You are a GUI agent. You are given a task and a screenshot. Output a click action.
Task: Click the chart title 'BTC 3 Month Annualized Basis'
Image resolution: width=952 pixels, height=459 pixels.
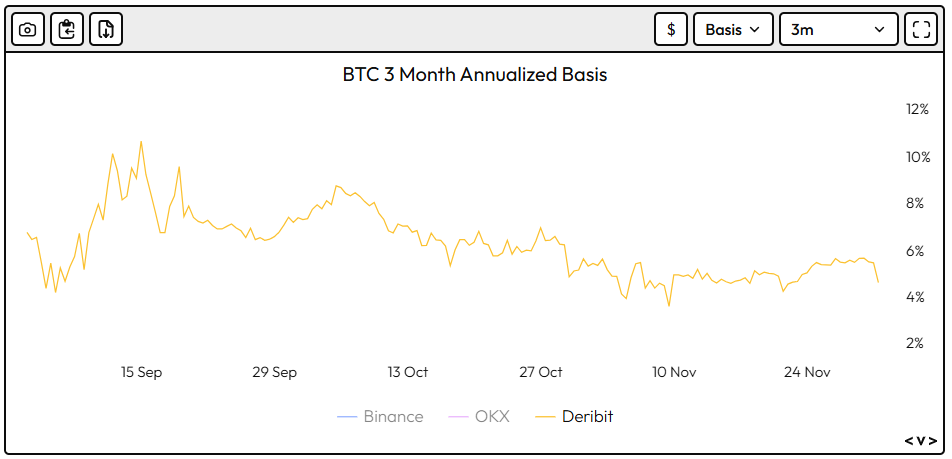click(x=475, y=75)
